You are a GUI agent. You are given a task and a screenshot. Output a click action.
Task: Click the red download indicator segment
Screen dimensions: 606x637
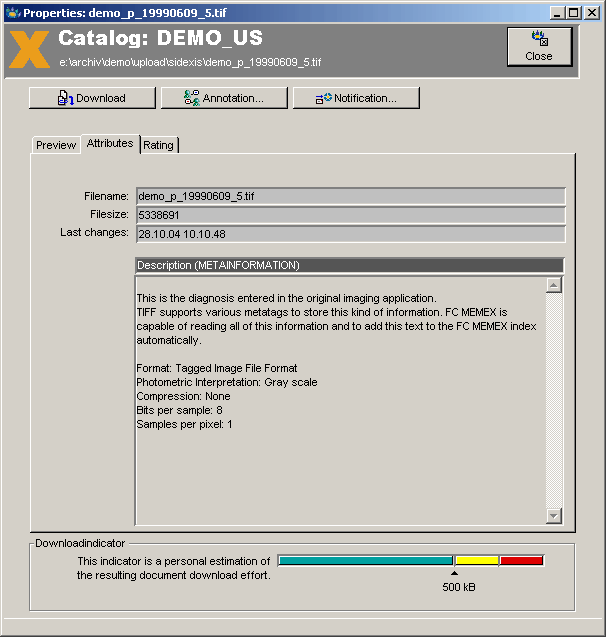[x=521, y=561]
